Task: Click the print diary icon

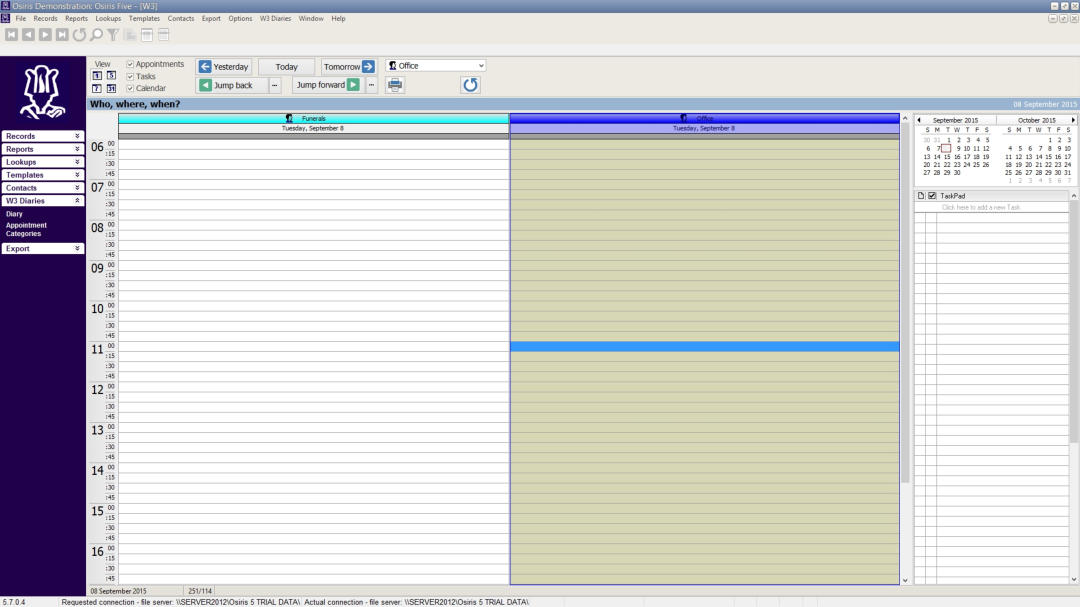Action: [x=395, y=85]
